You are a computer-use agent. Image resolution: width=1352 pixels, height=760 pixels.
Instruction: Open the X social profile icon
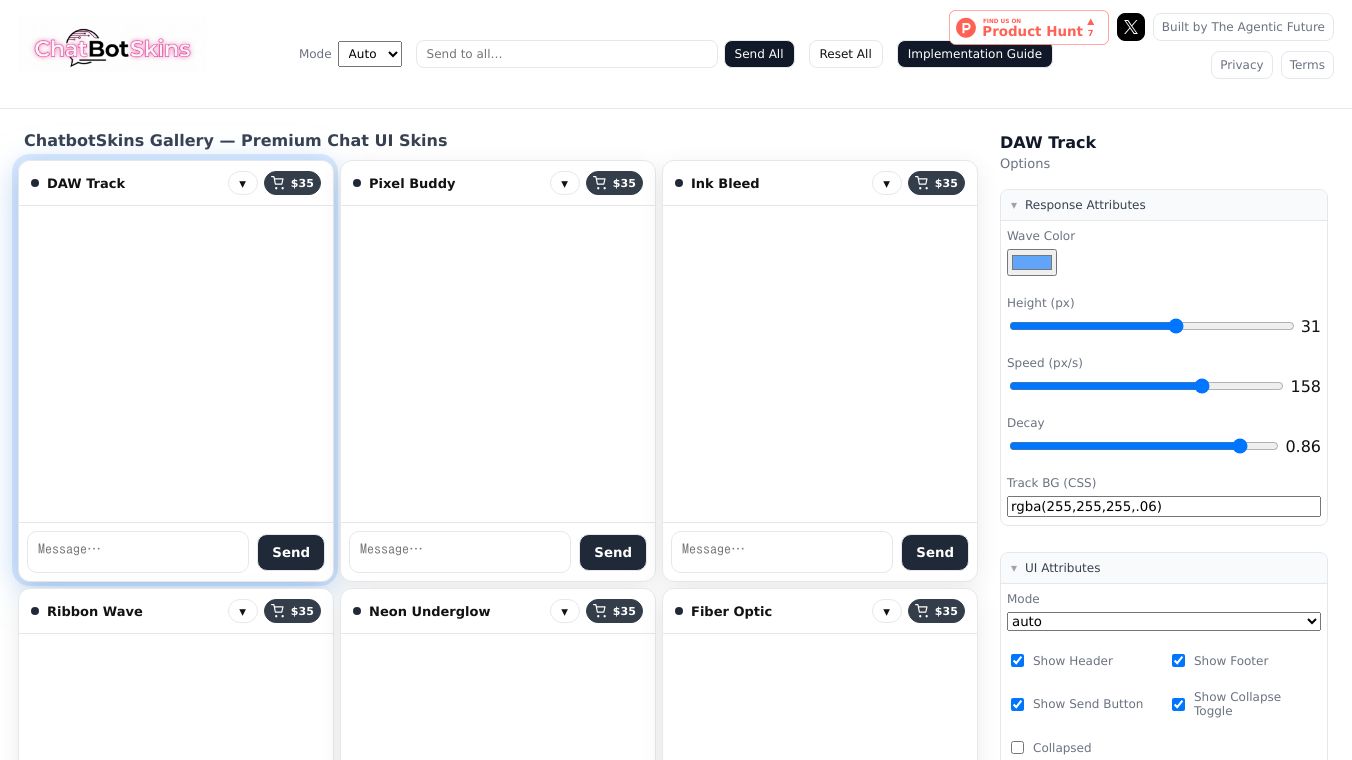[x=1130, y=27]
